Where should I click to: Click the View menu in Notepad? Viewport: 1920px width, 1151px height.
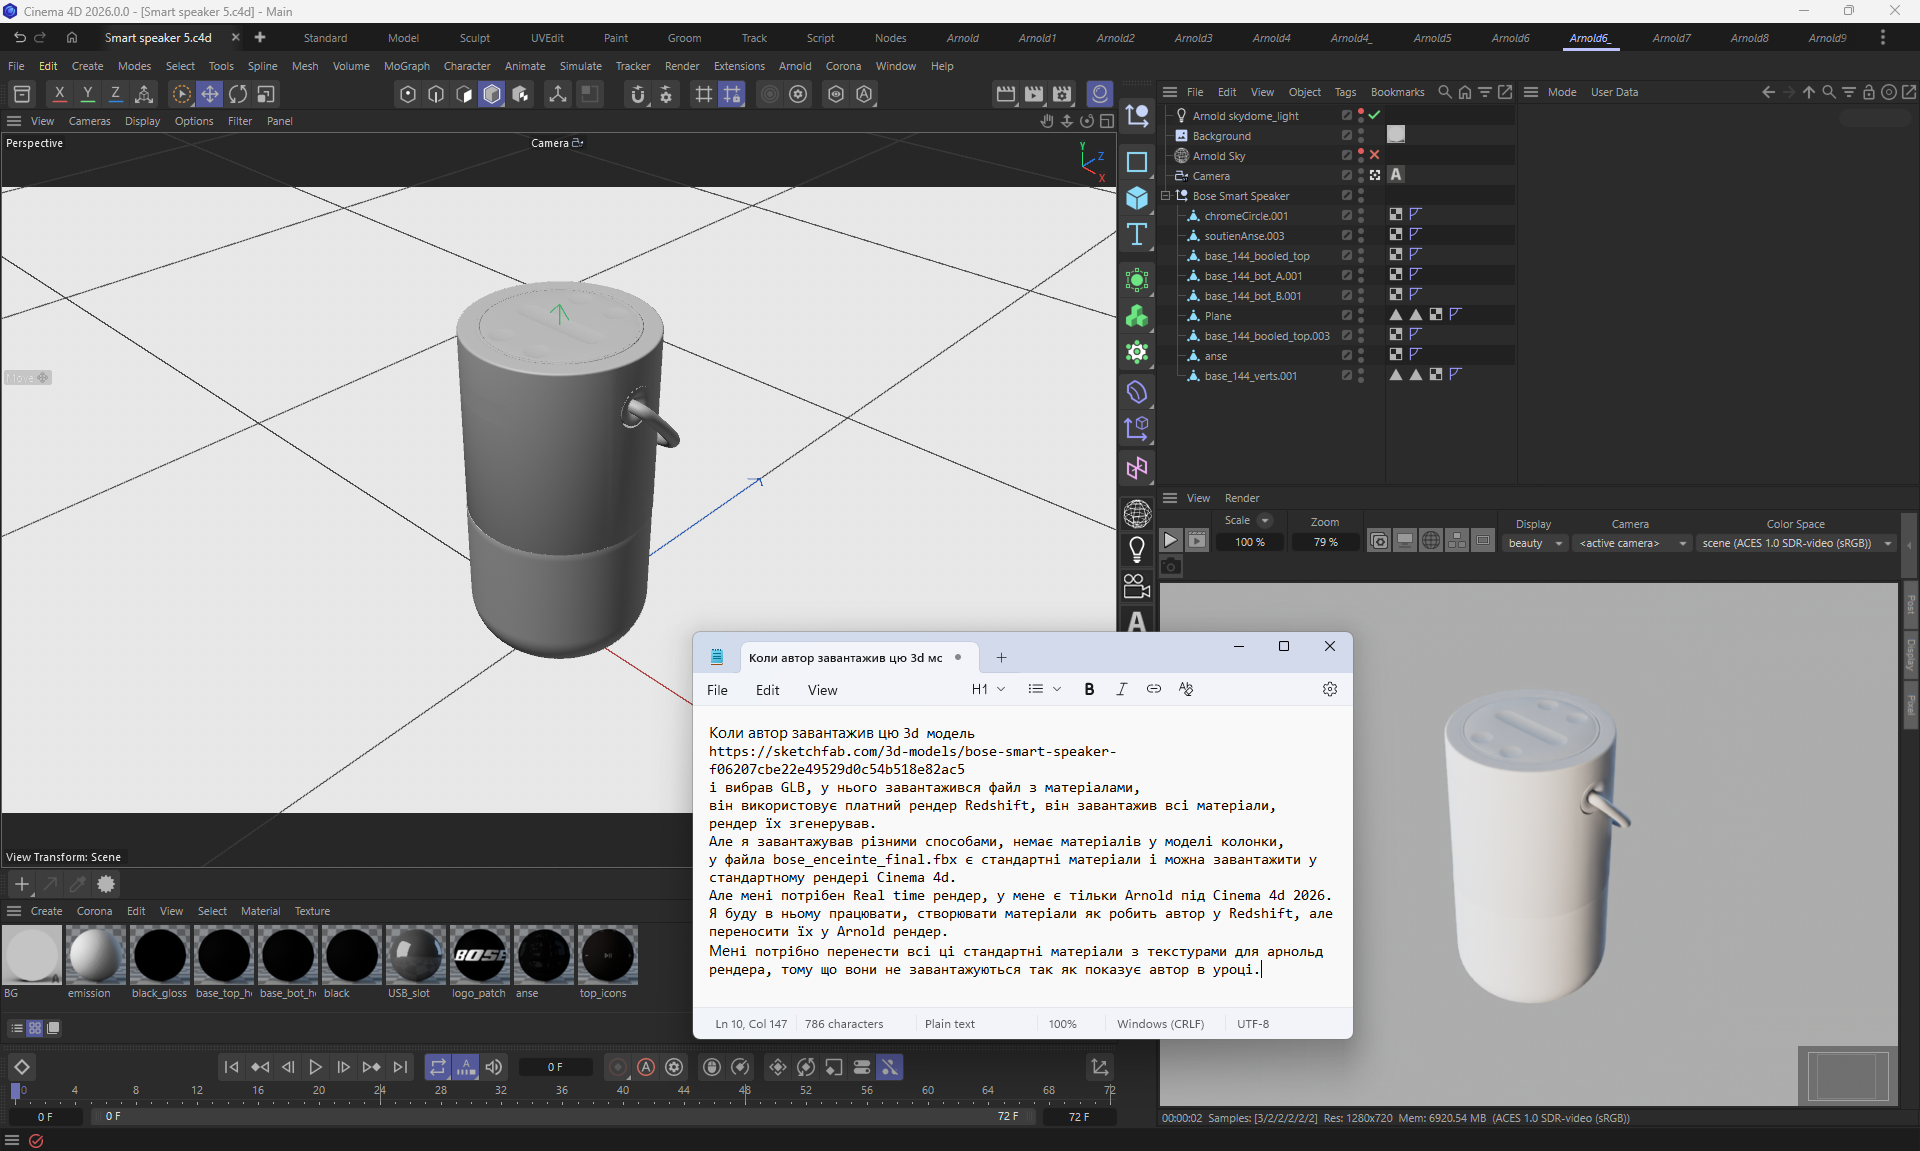822,690
